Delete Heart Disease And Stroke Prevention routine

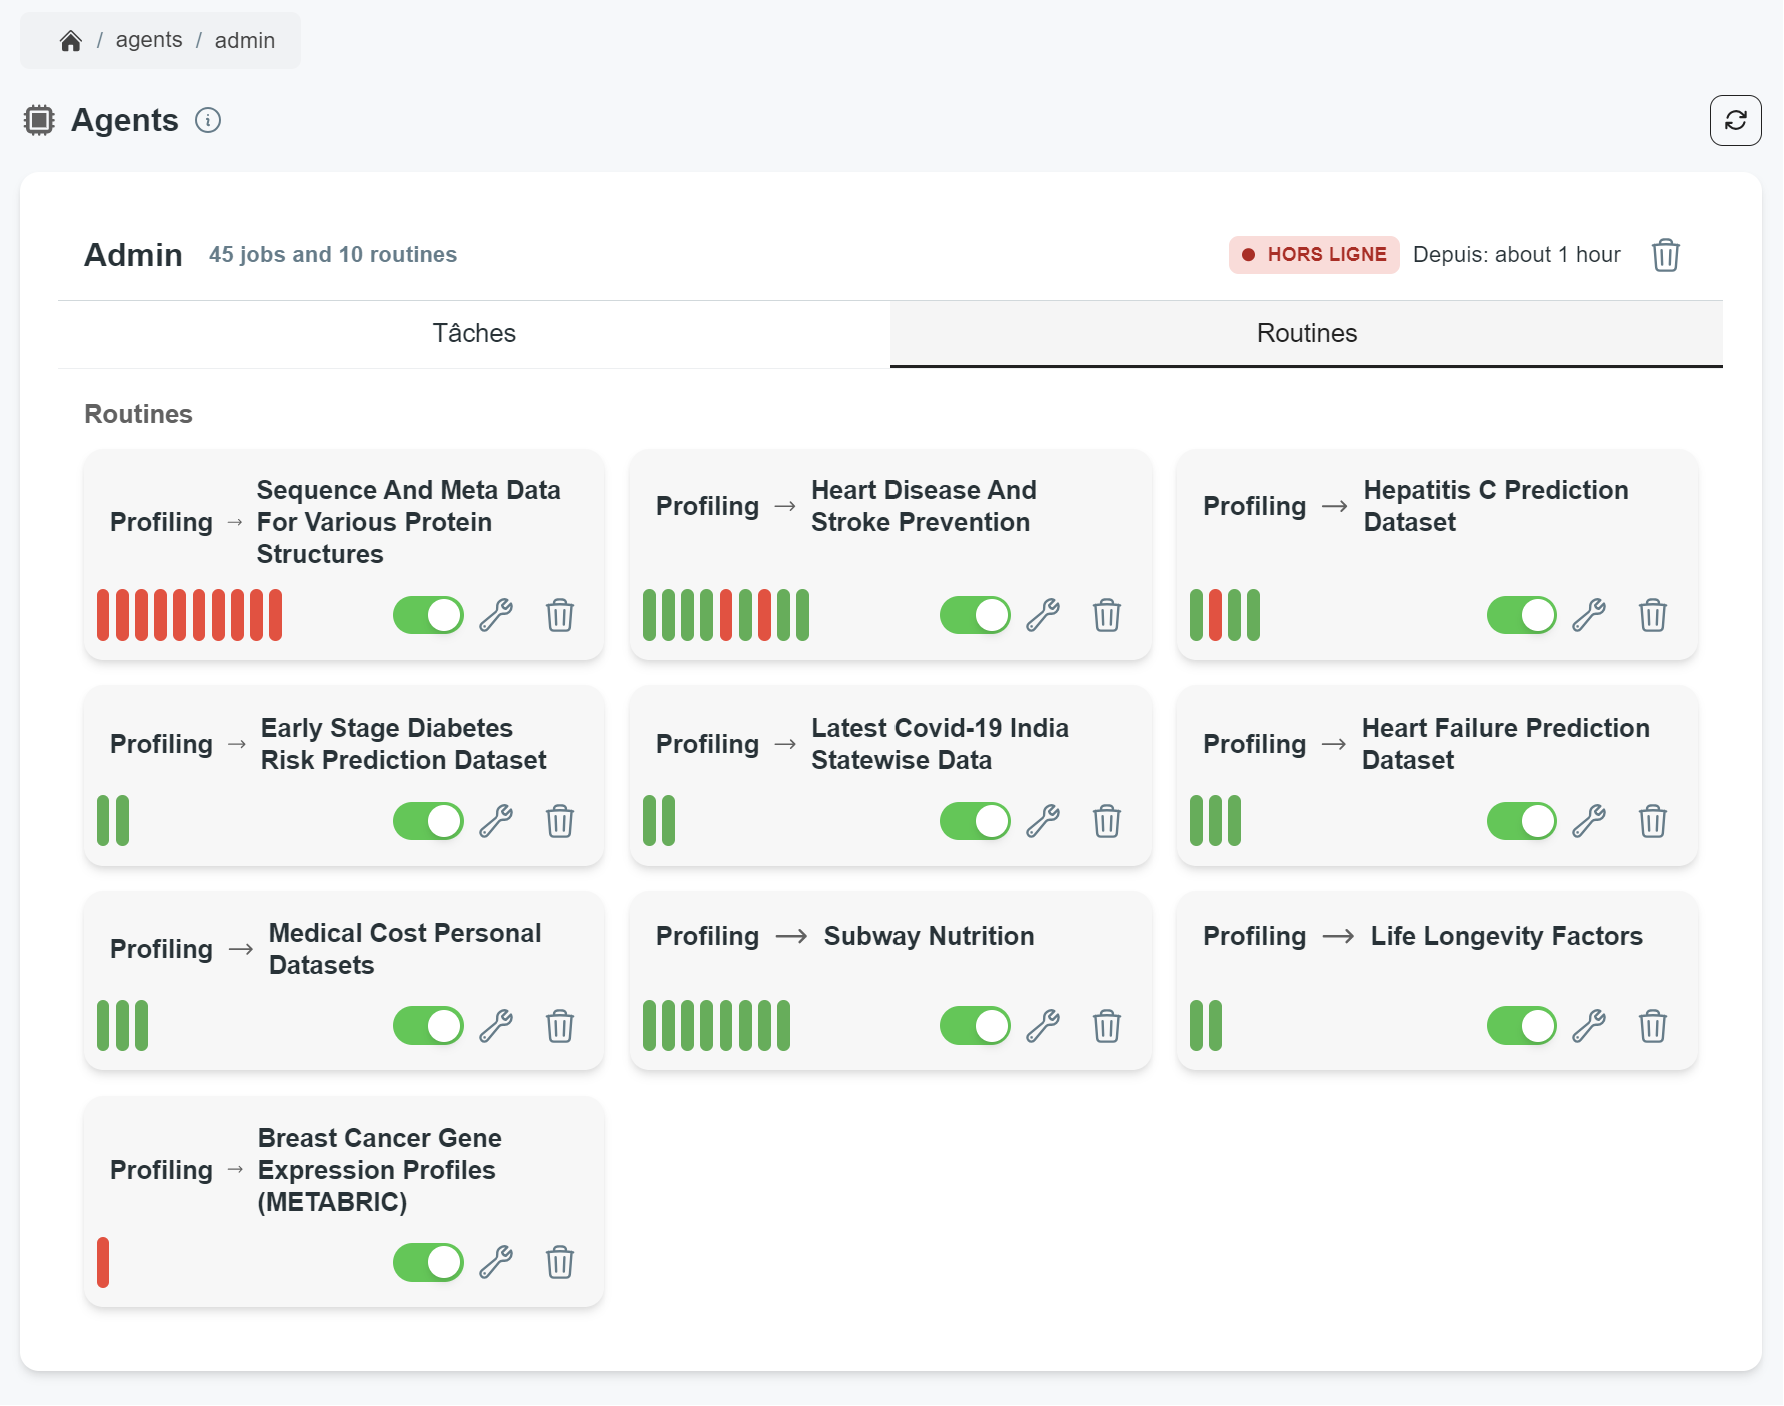click(1107, 615)
